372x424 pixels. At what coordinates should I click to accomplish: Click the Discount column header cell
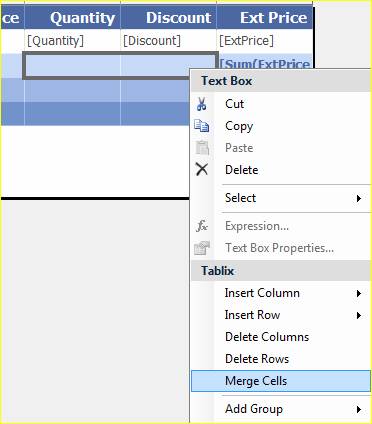pyautogui.click(x=168, y=18)
